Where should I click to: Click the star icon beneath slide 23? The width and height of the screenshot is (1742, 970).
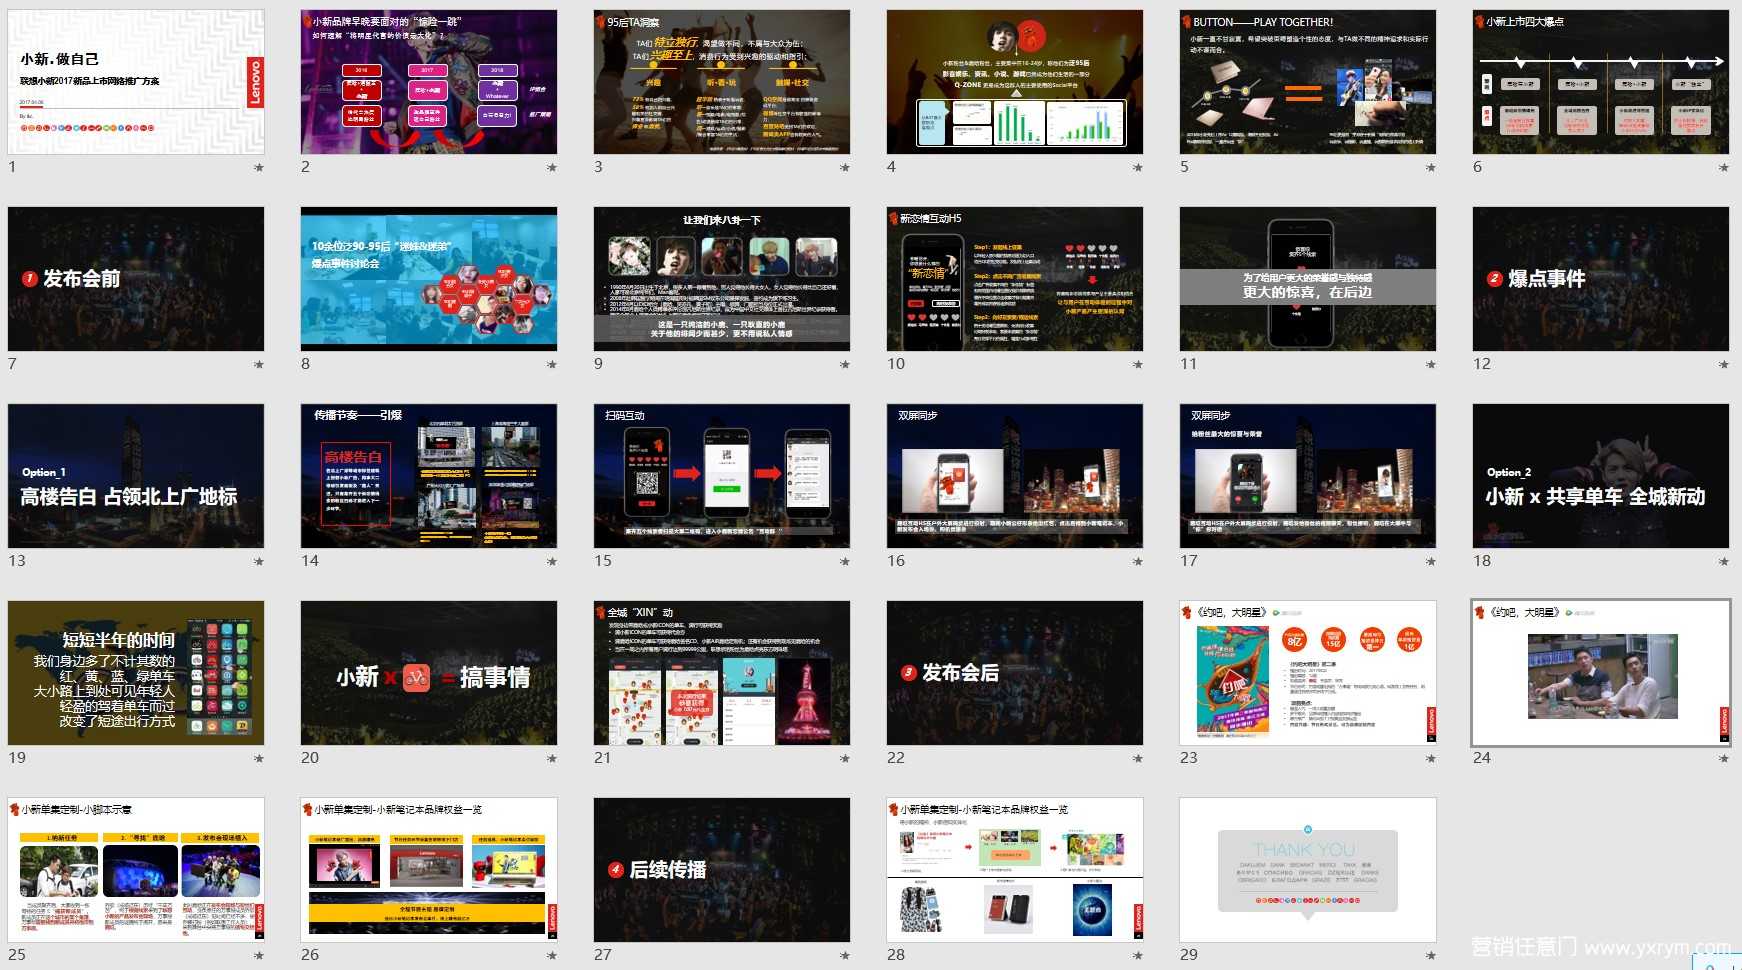tap(1431, 759)
